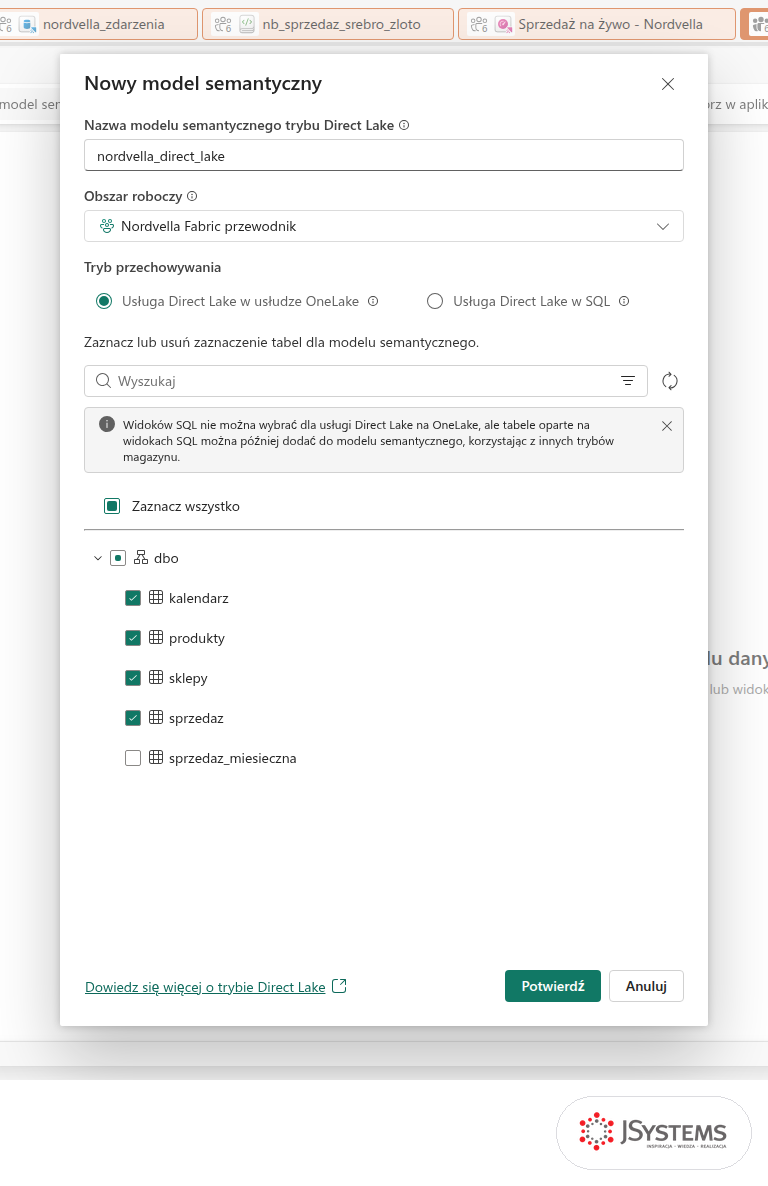Open the Nordvella Fabric przewodnik workspace dropdown
The height and width of the screenshot is (1186, 768).
coord(384,226)
